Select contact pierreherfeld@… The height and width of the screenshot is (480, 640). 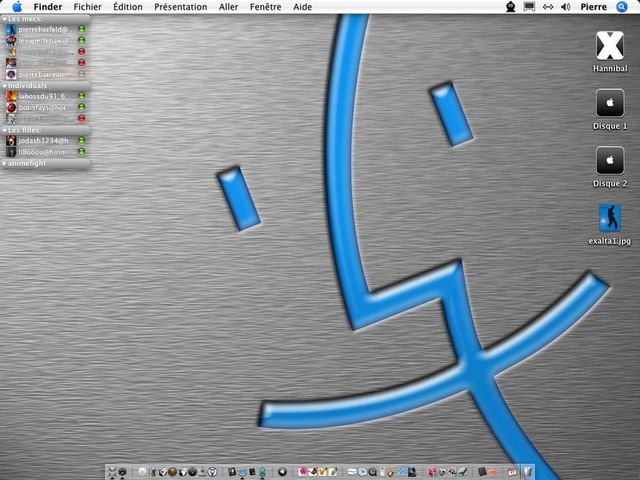tap(45, 29)
